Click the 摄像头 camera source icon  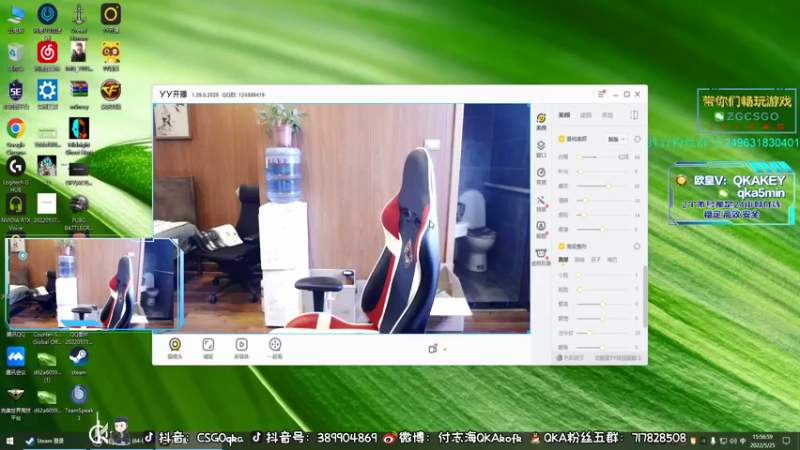click(x=175, y=348)
